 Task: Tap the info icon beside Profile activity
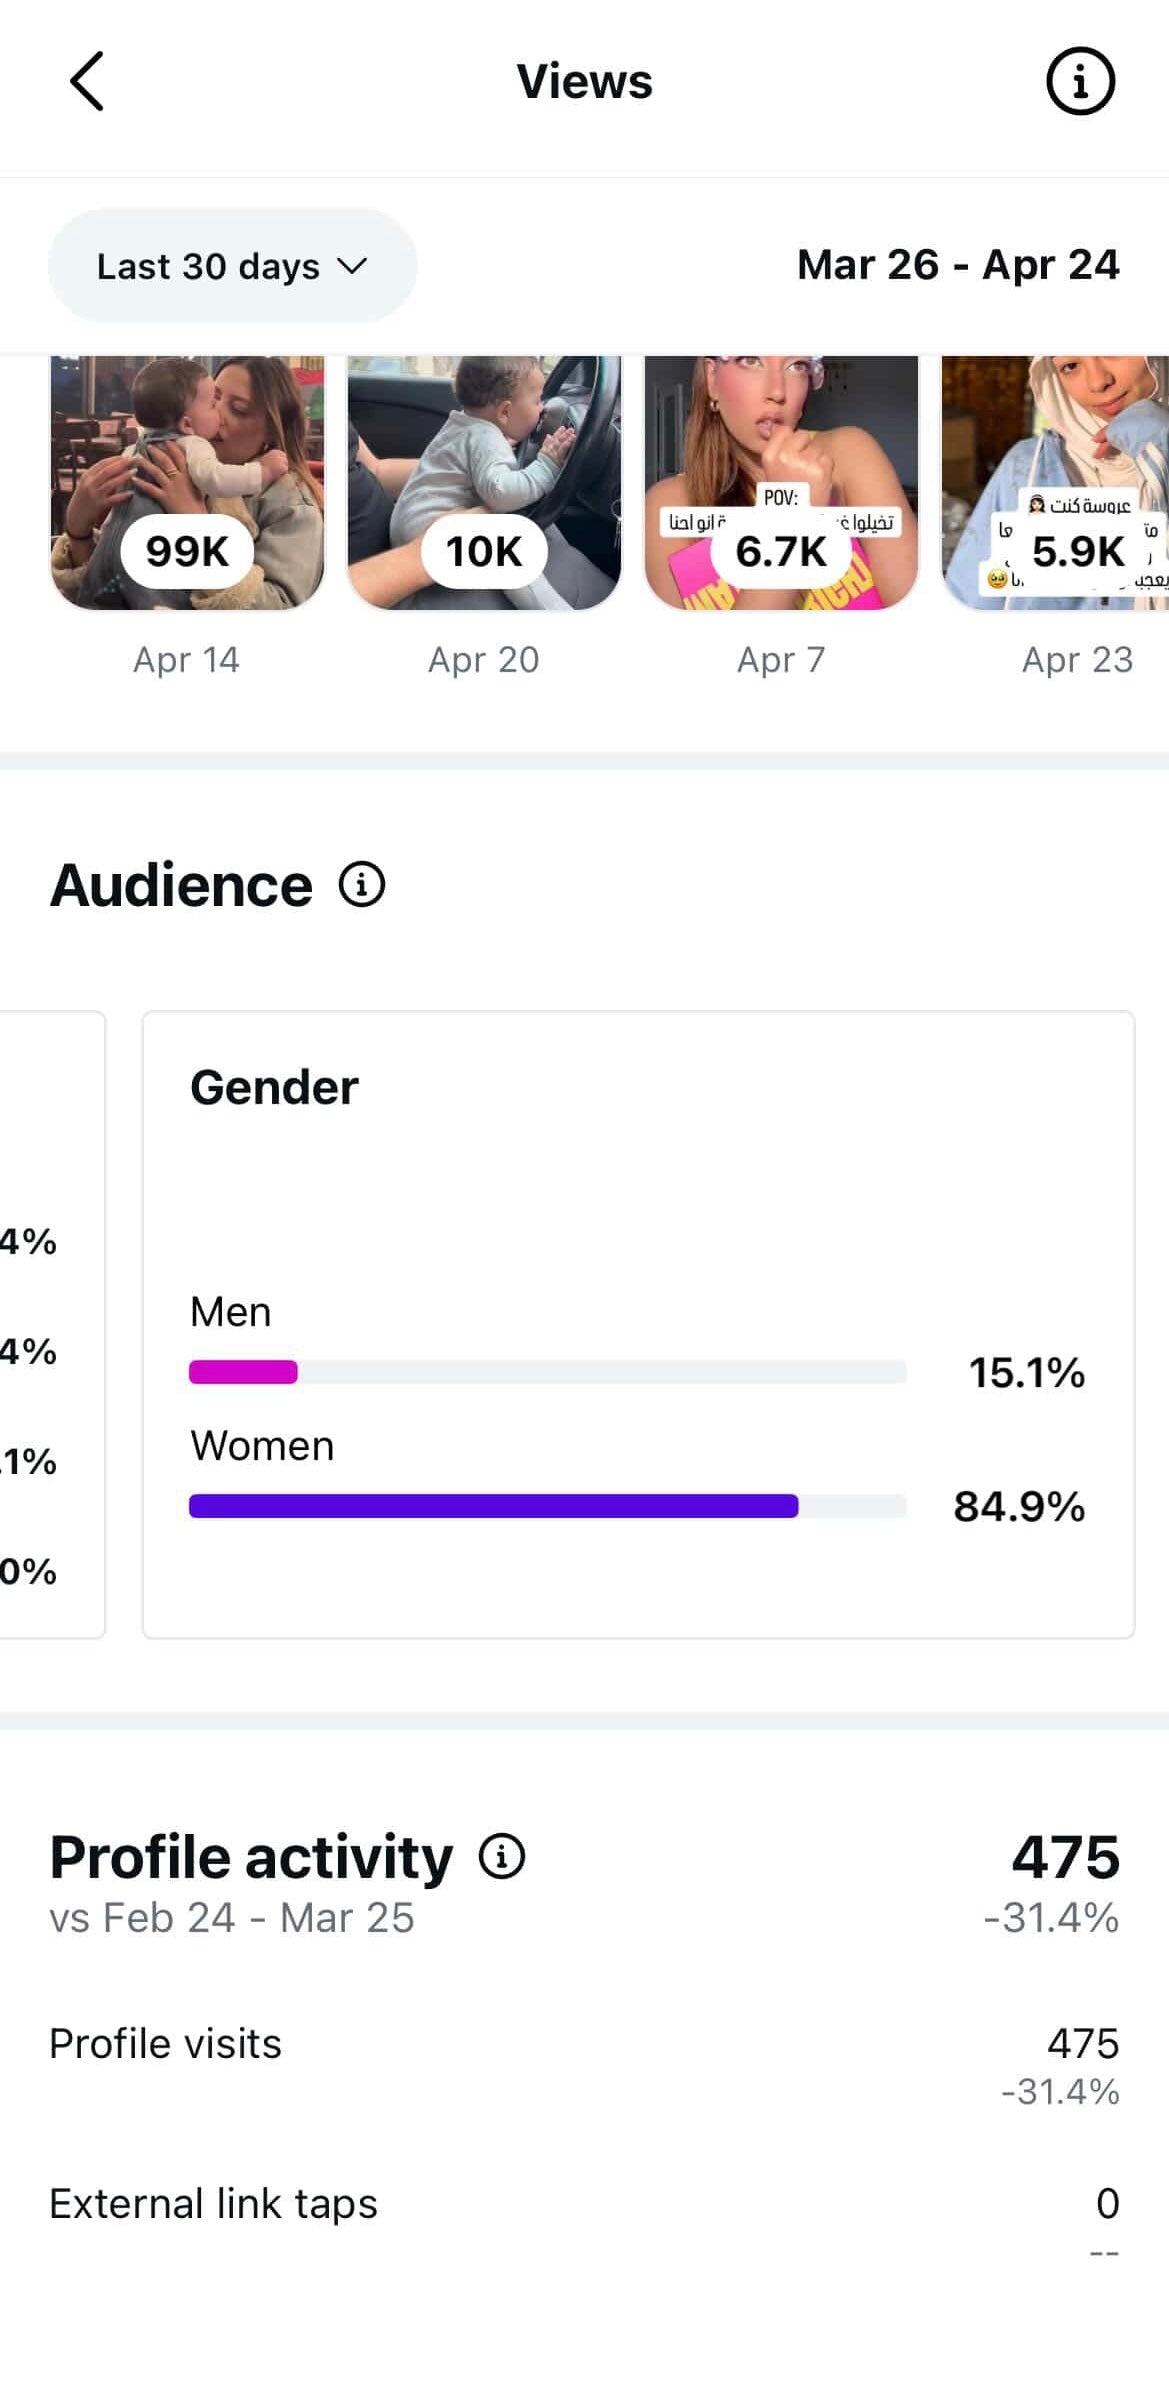[502, 1856]
